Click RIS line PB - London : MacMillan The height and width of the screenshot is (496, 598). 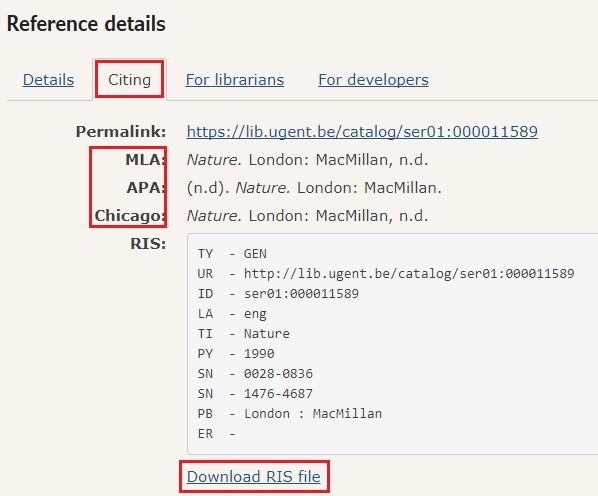(x=289, y=414)
